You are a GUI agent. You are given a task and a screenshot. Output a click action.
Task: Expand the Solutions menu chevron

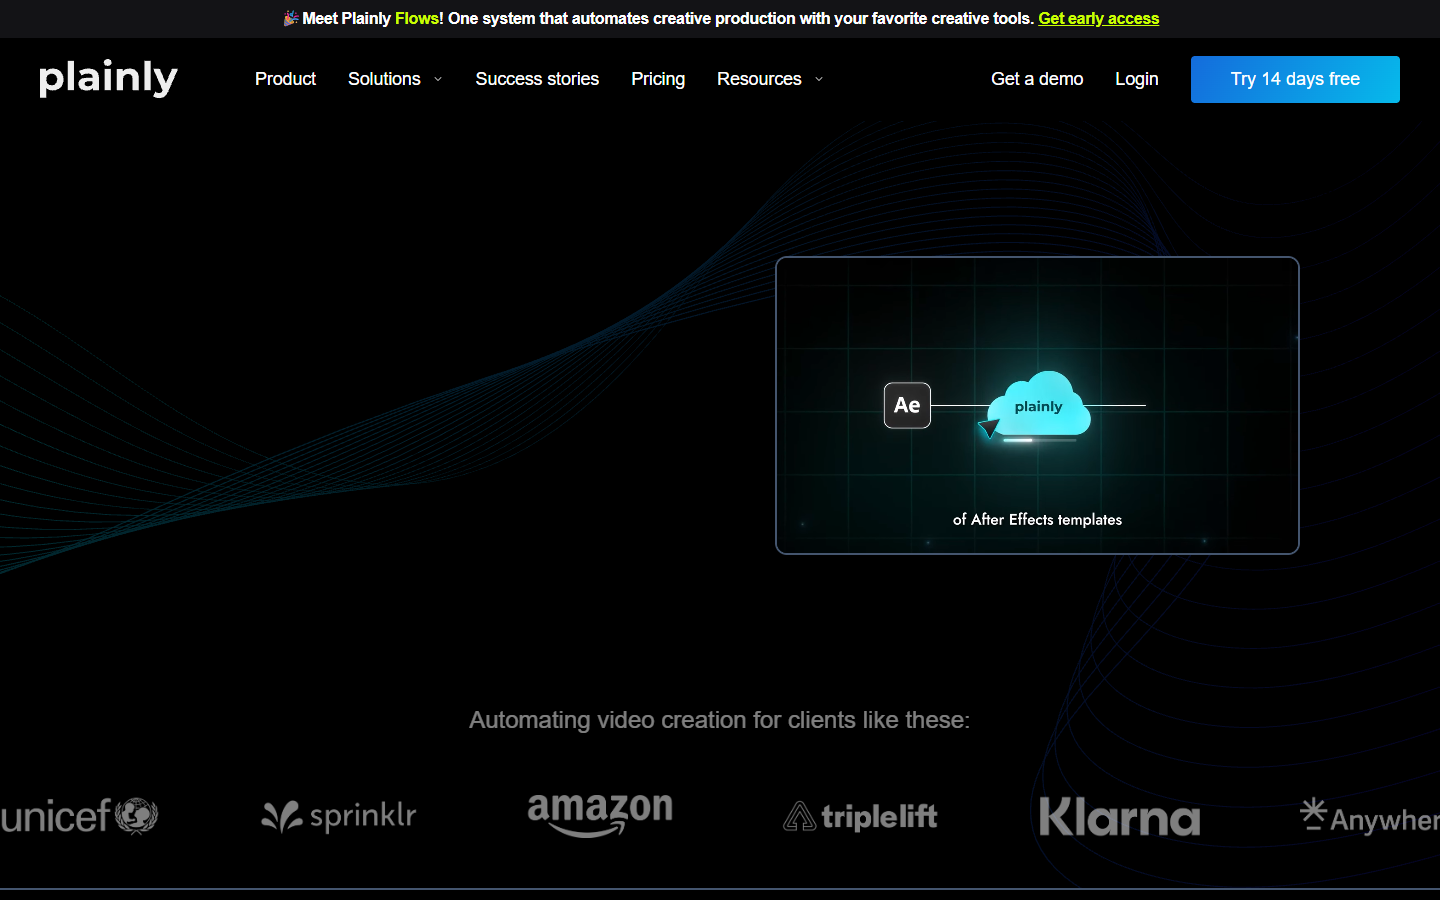coord(438,79)
